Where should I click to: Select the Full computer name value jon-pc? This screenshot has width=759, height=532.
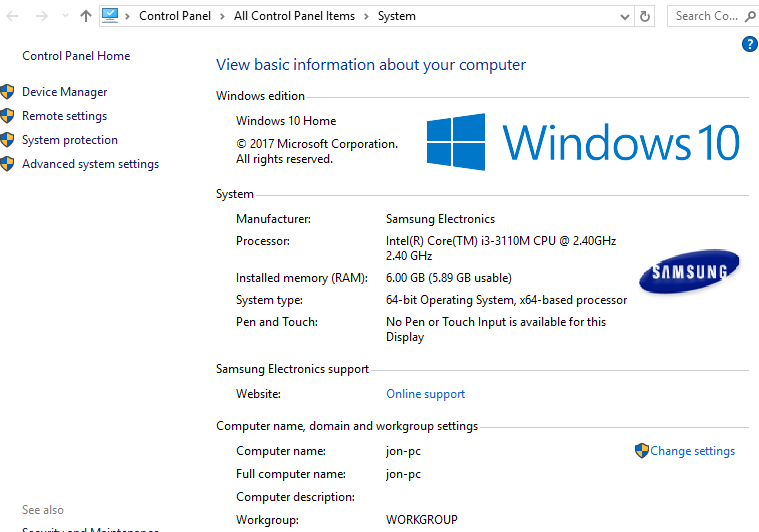403,474
